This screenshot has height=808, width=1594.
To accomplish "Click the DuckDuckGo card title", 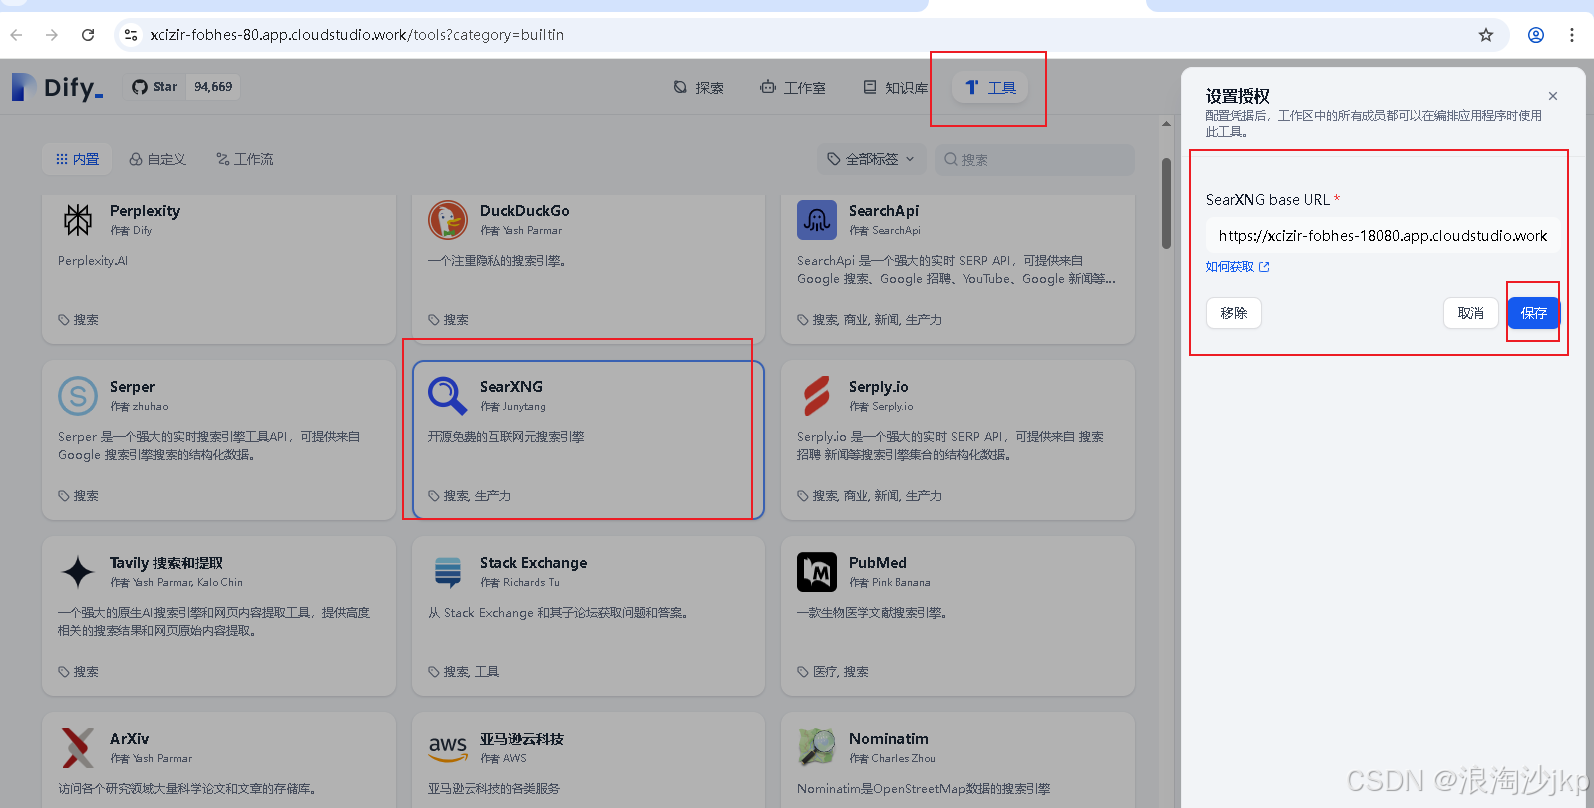I will [x=524, y=211].
